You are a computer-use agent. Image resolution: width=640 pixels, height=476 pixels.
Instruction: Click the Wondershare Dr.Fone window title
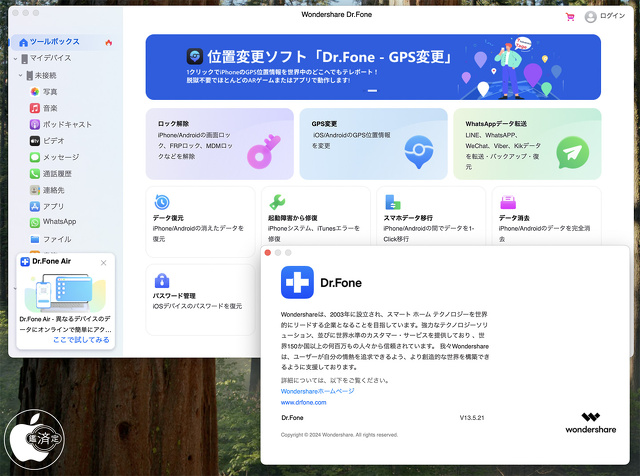pos(337,15)
